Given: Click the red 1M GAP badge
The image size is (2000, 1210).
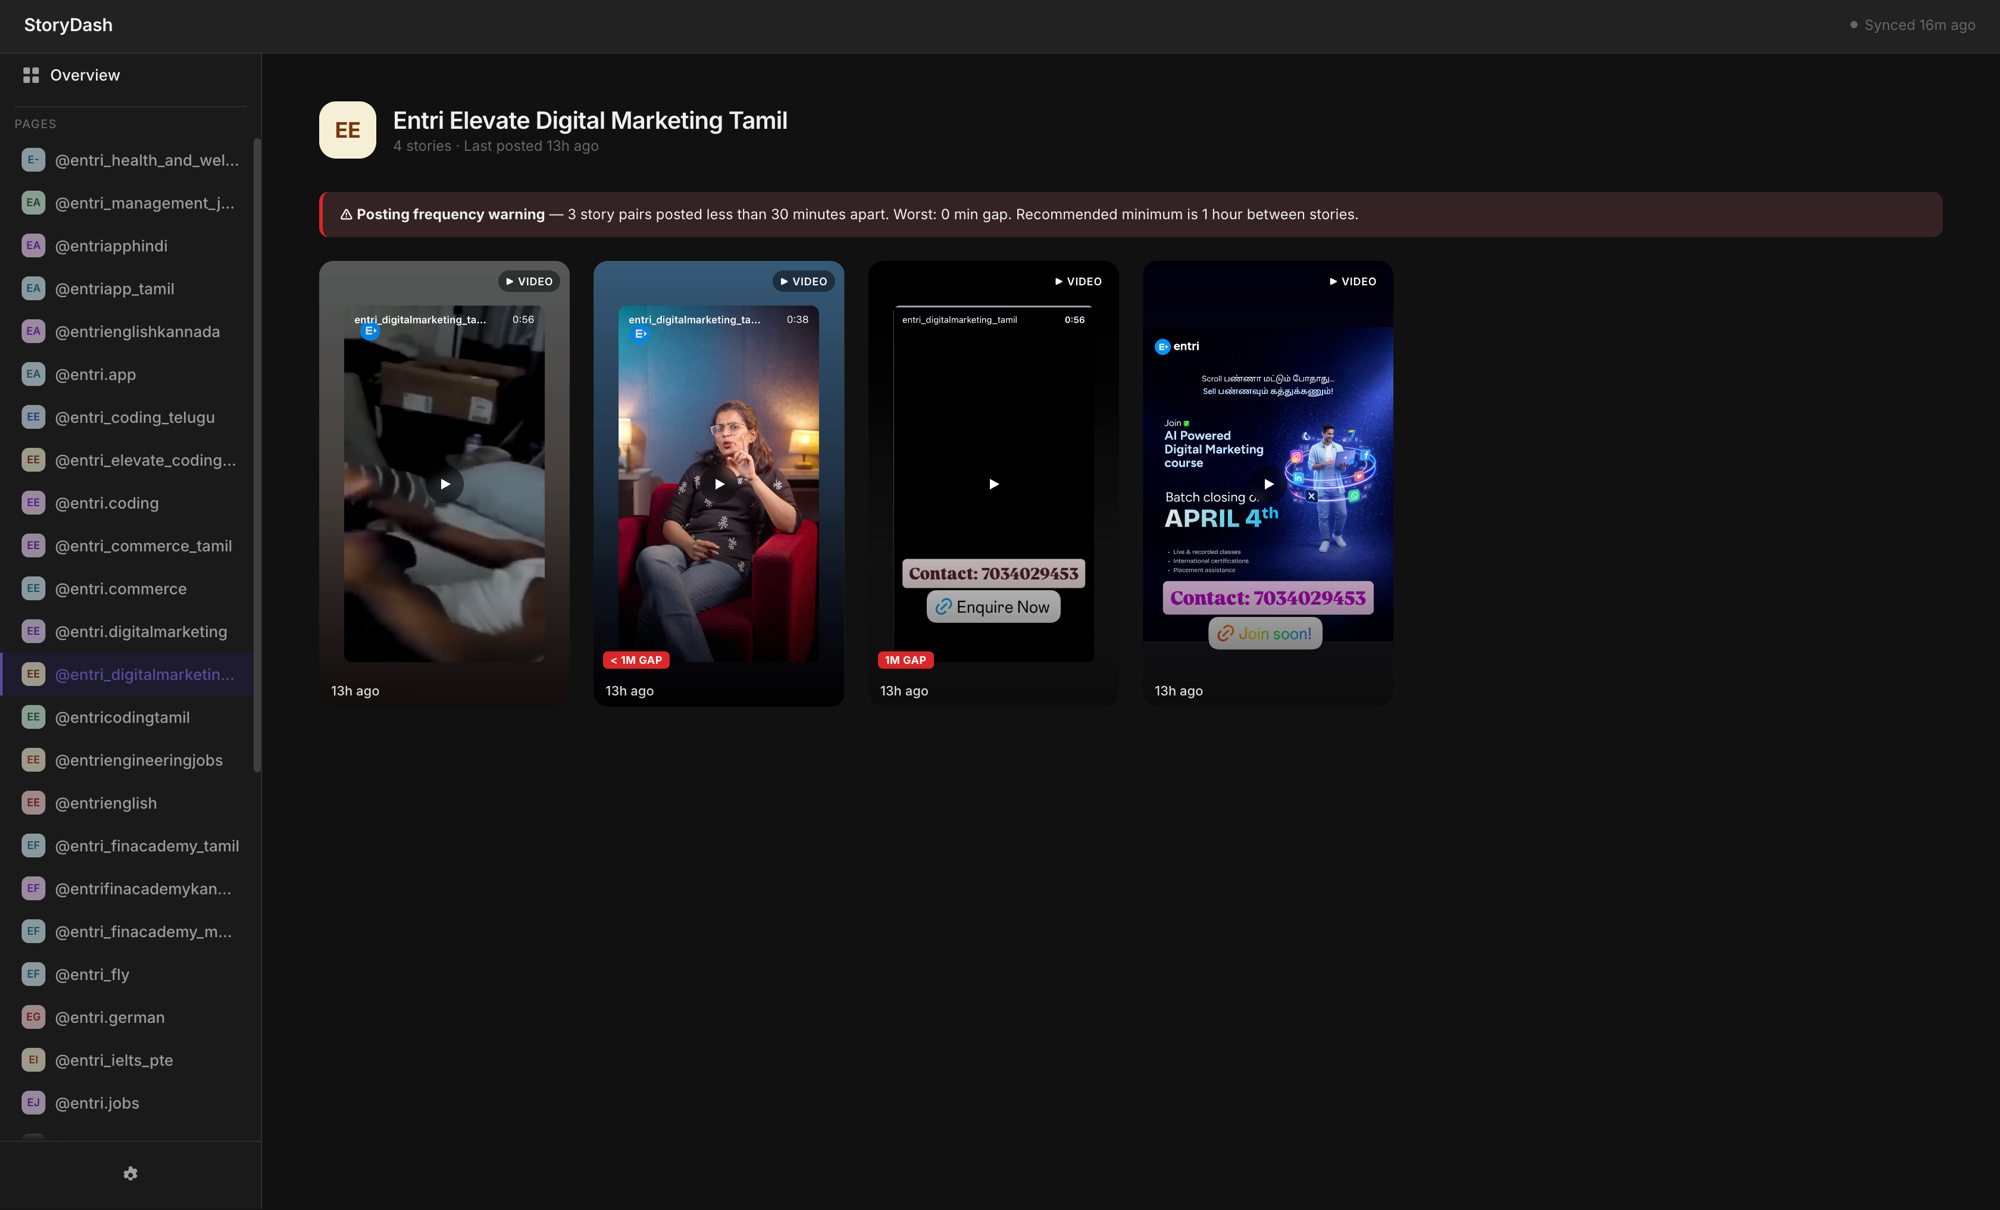Looking at the screenshot, I should (905, 660).
